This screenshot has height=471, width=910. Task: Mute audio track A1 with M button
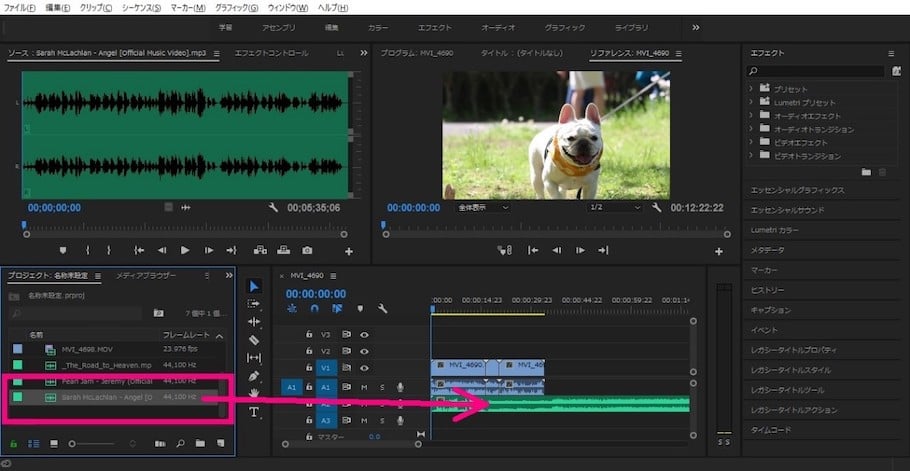364,387
